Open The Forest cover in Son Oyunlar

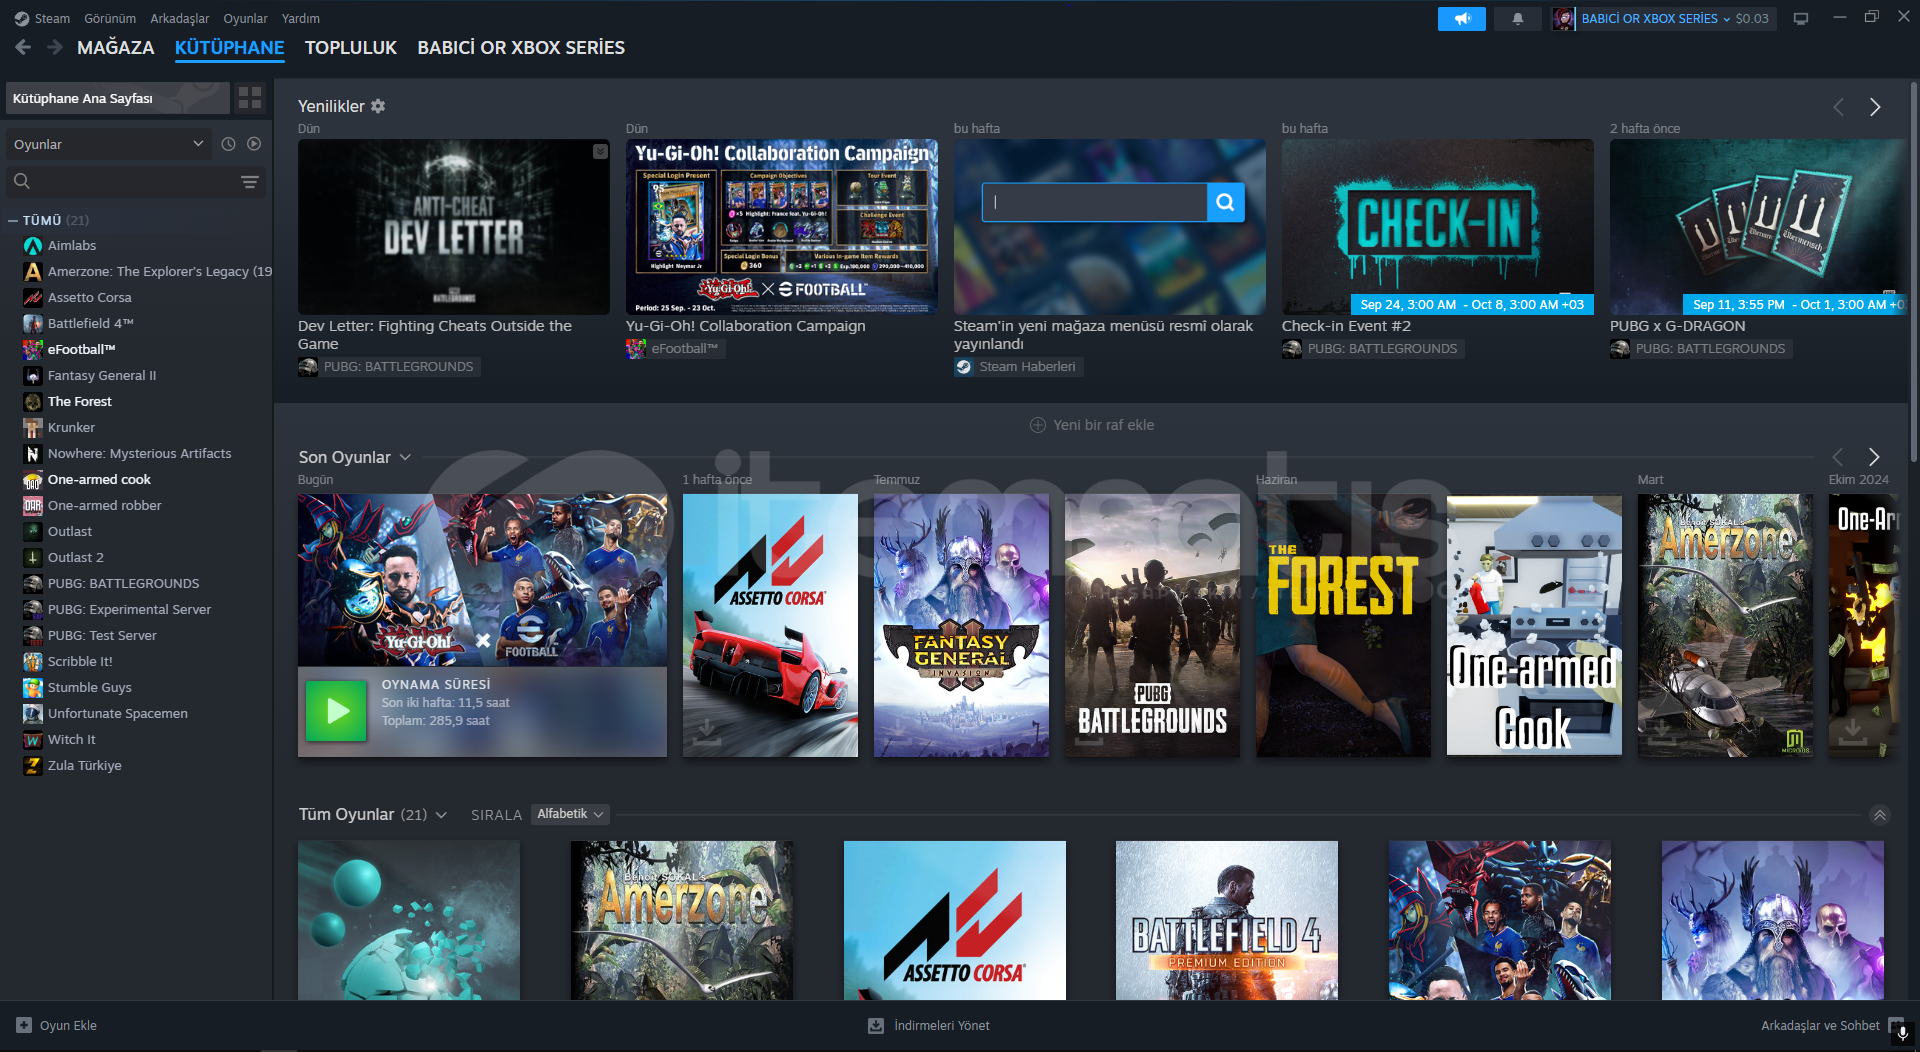point(1343,625)
